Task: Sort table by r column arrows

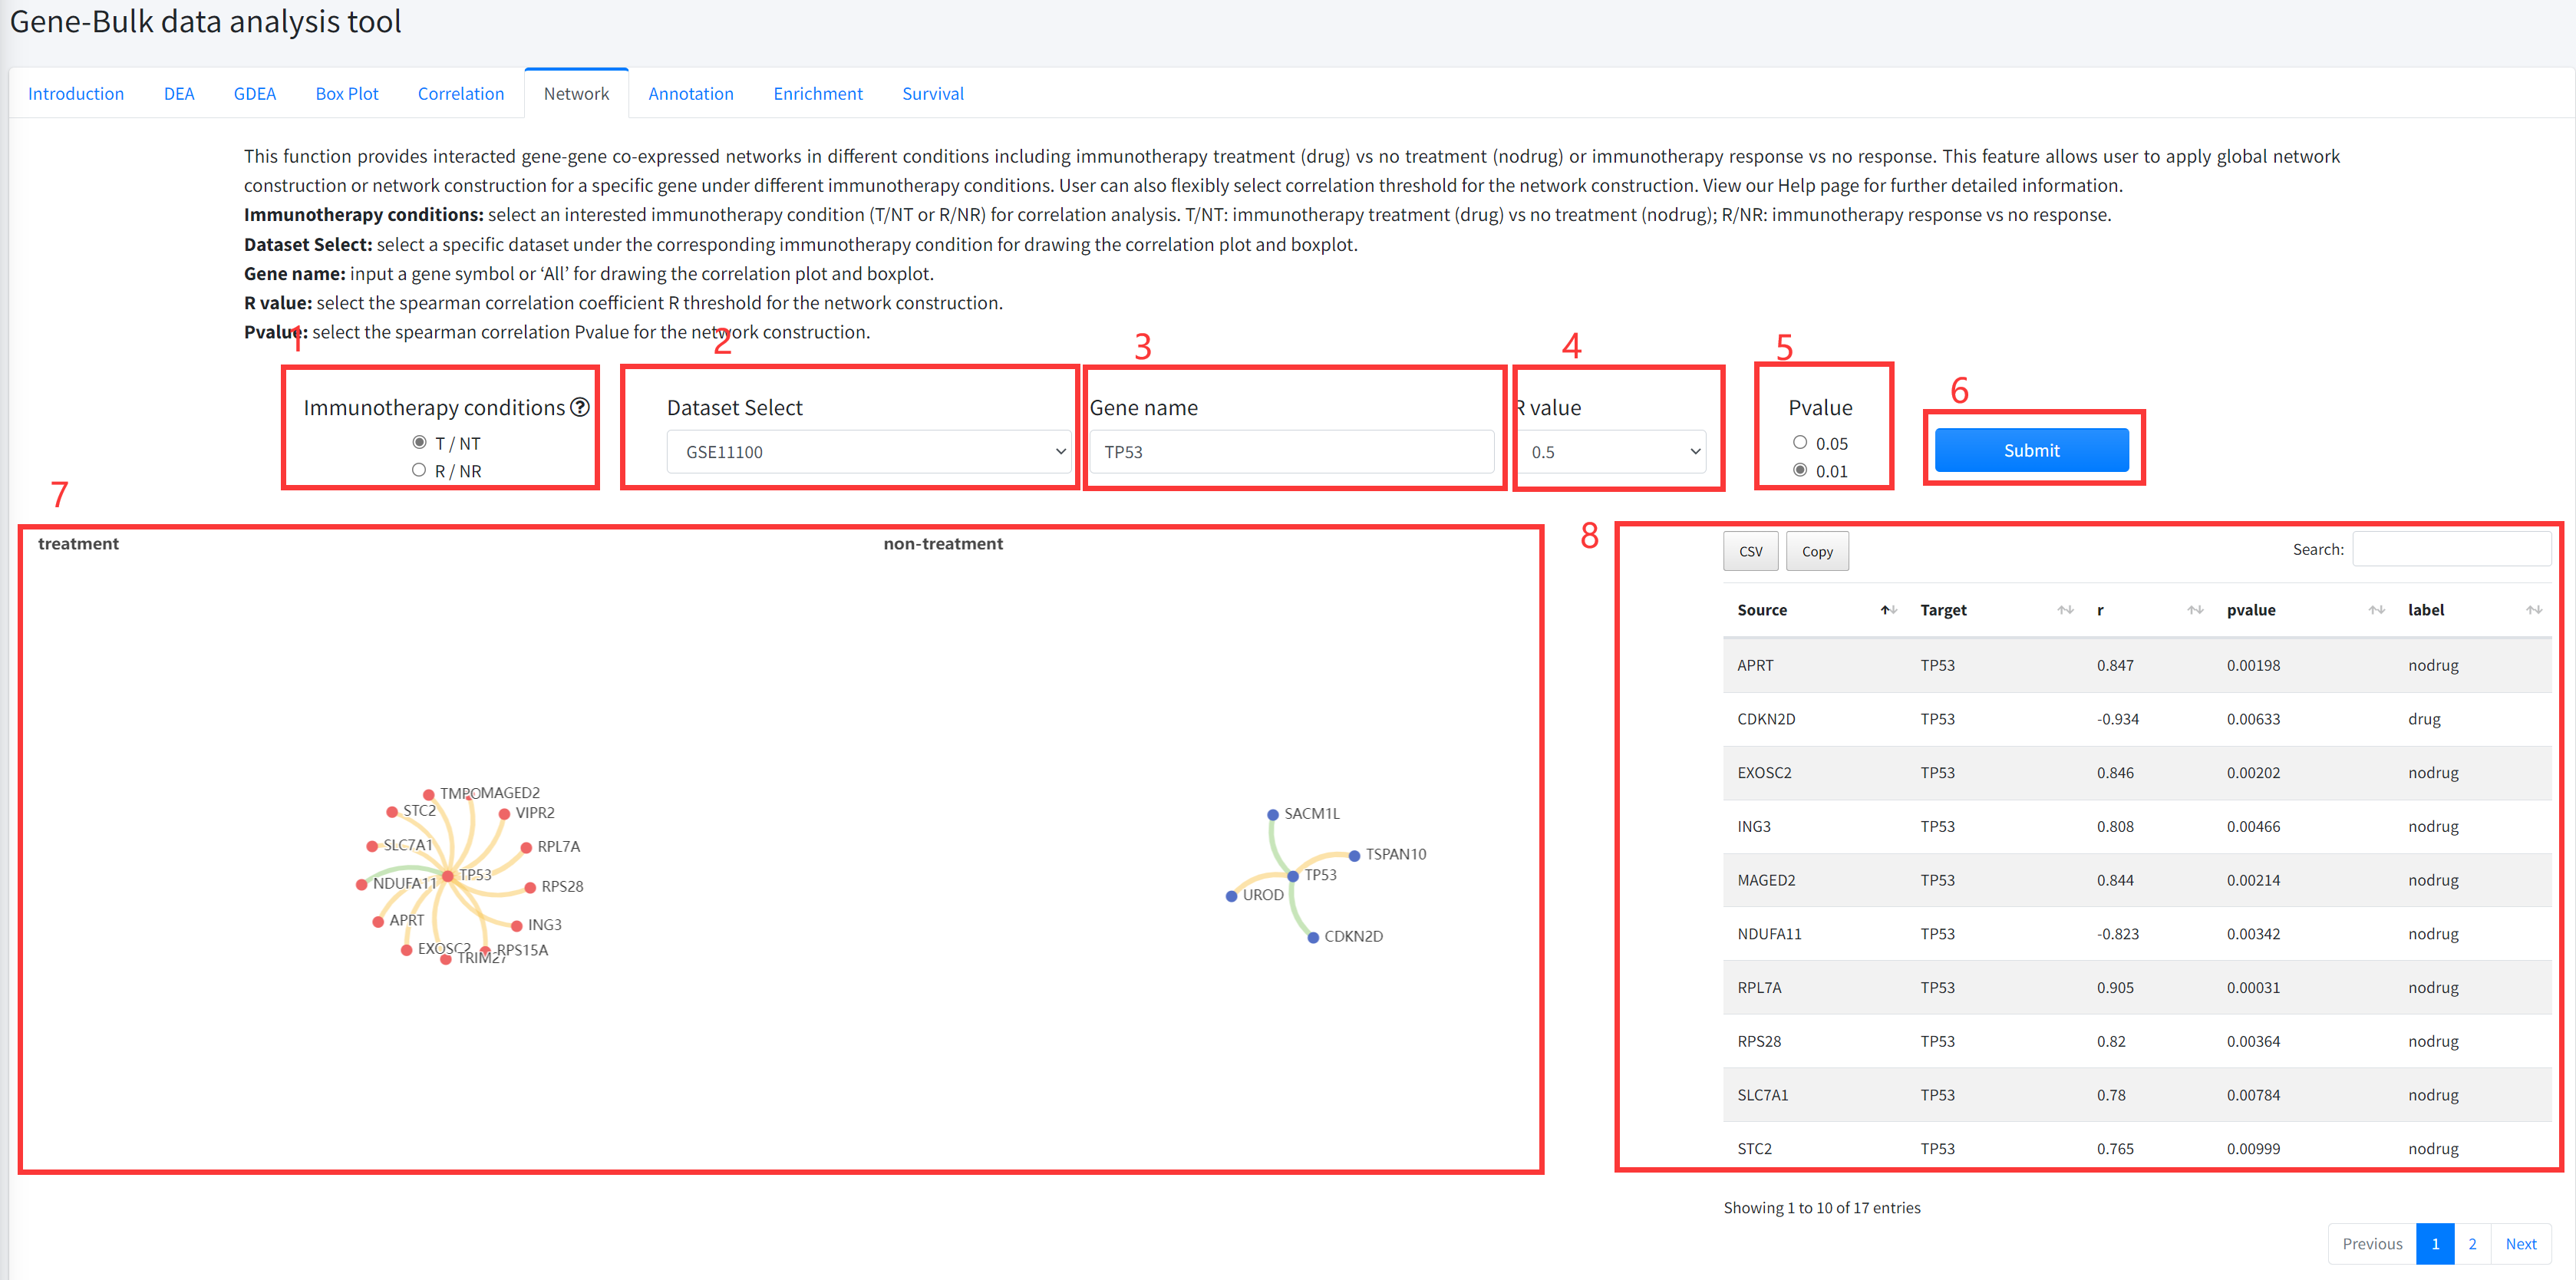Action: point(2195,610)
